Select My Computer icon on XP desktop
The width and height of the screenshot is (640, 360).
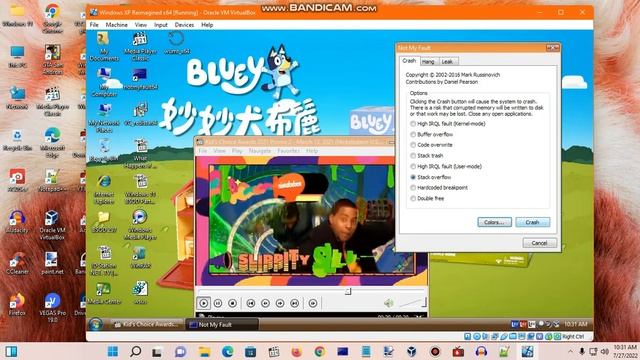click(x=104, y=82)
